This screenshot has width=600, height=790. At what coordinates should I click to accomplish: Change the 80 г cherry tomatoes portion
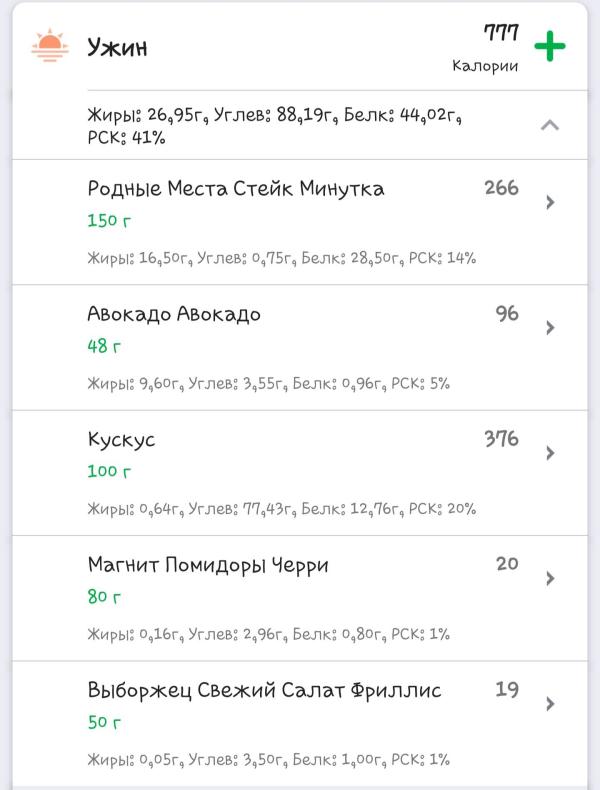click(104, 596)
